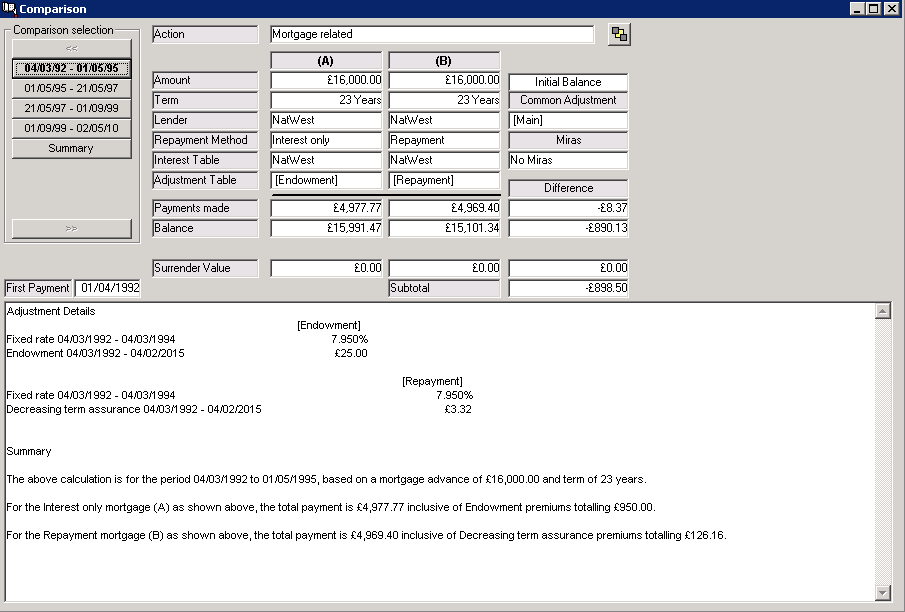Select the 04/03/92 - 01/05/95 comparison period
The height and width of the screenshot is (612, 905).
coord(71,69)
